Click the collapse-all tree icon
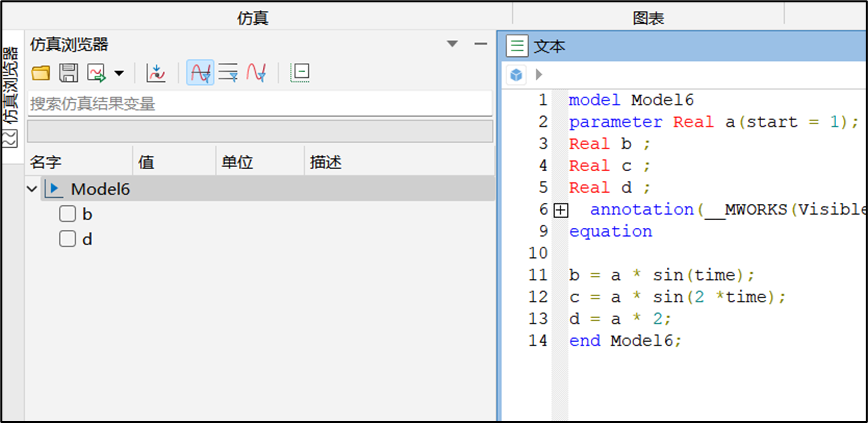This screenshot has width=868, height=423. pos(300,73)
